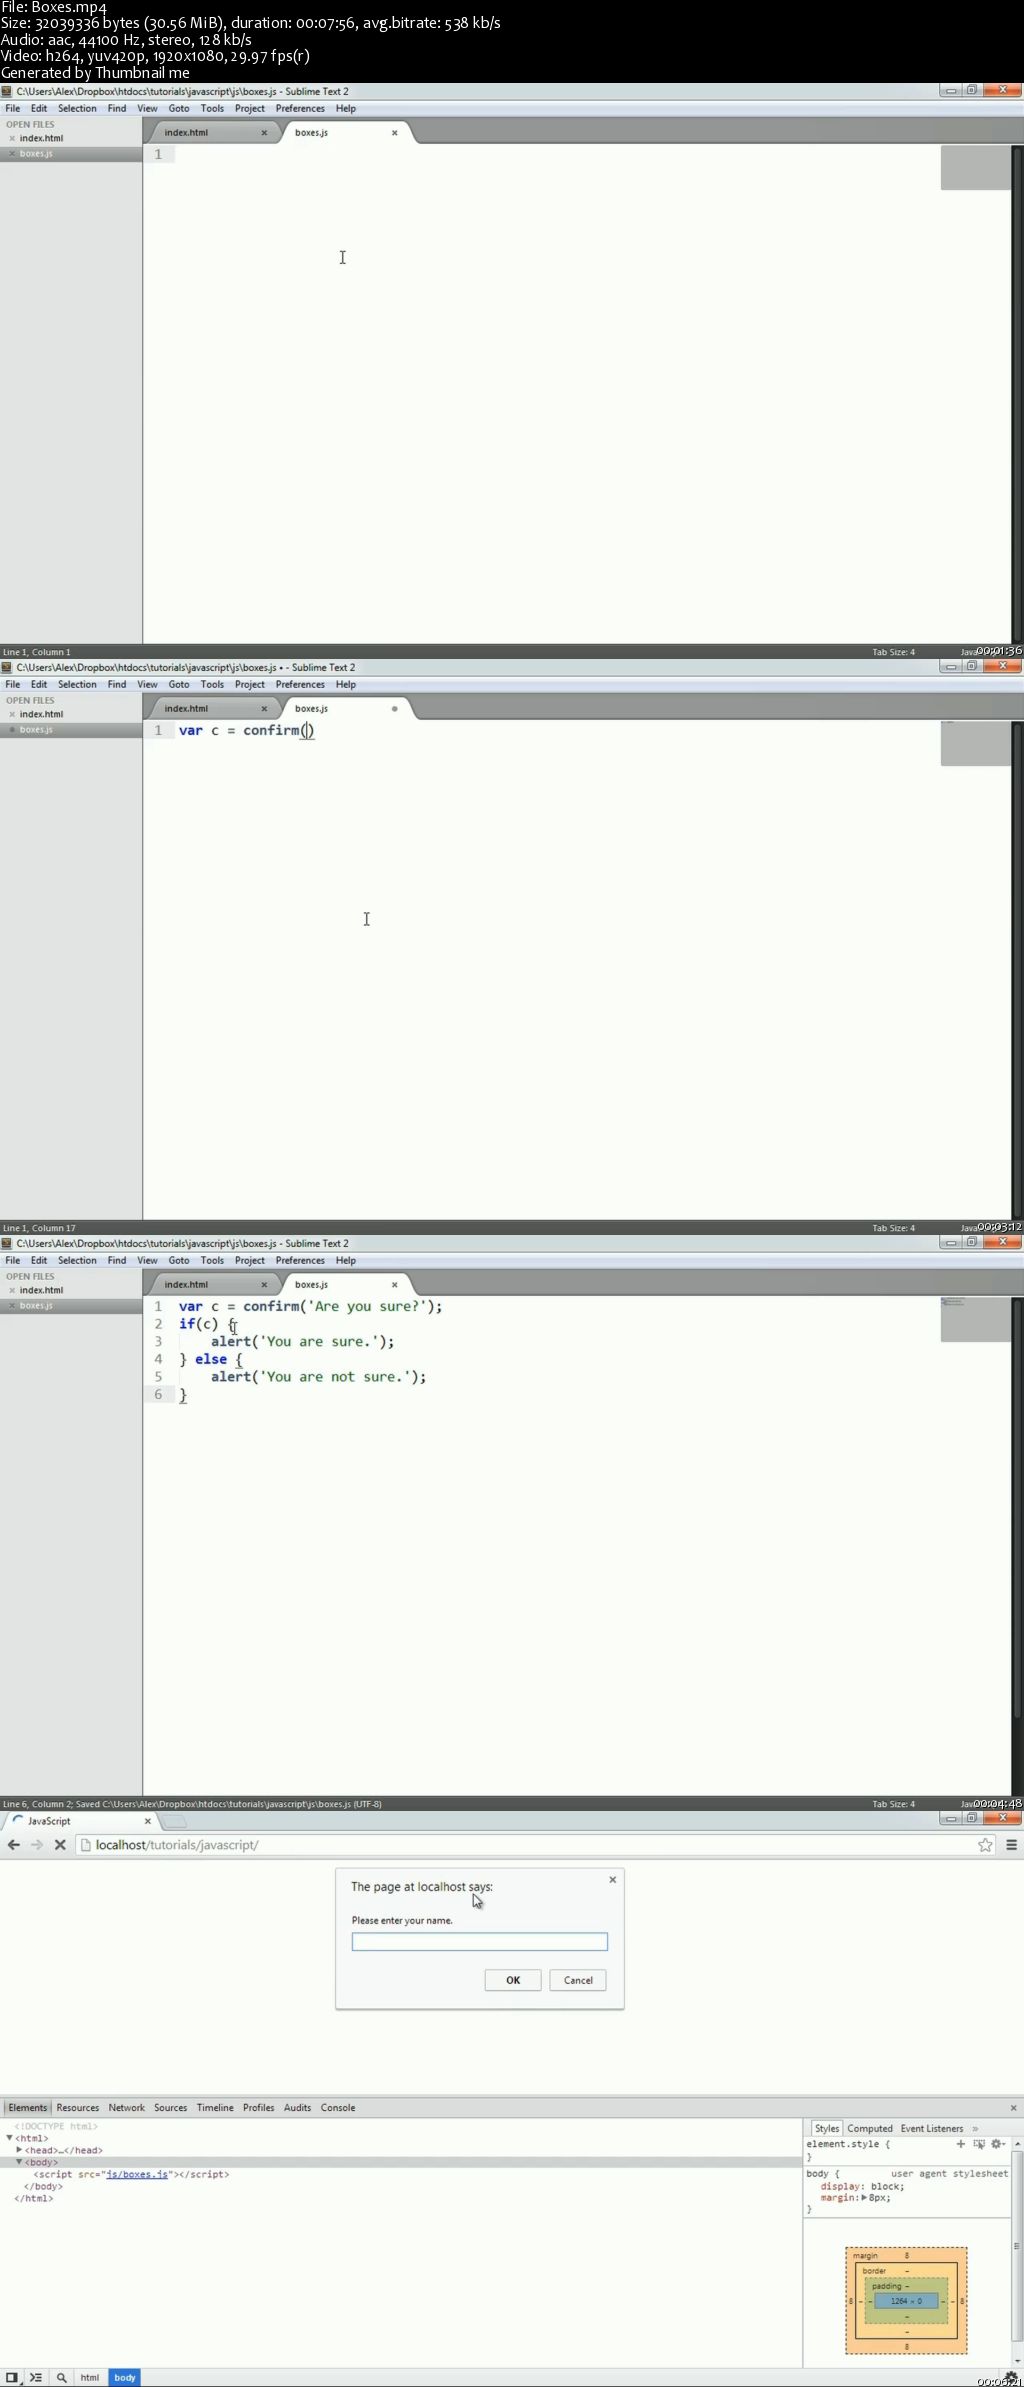The height and width of the screenshot is (2387, 1024).
Task: Stop the page loading with the X icon
Action: pos(60,1845)
